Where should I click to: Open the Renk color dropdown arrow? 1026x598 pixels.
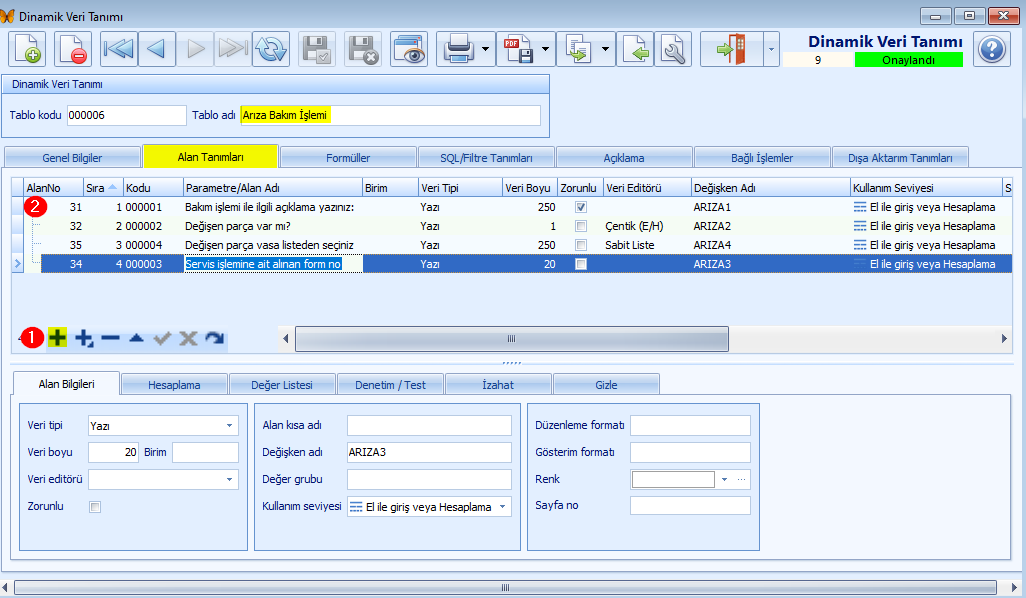[x=724, y=480]
